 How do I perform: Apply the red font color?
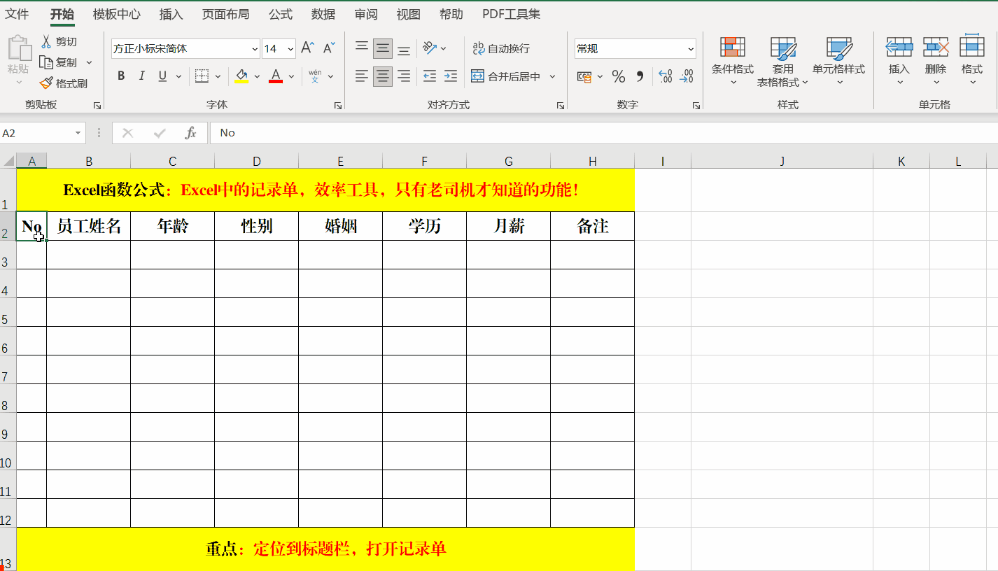click(276, 76)
